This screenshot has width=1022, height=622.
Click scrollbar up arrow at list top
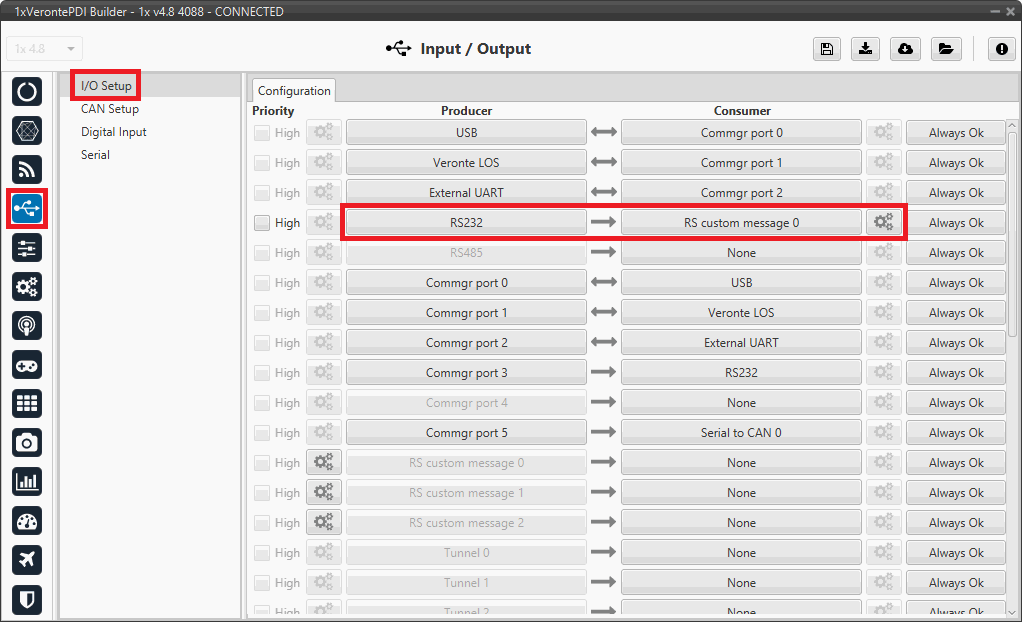[1012, 125]
